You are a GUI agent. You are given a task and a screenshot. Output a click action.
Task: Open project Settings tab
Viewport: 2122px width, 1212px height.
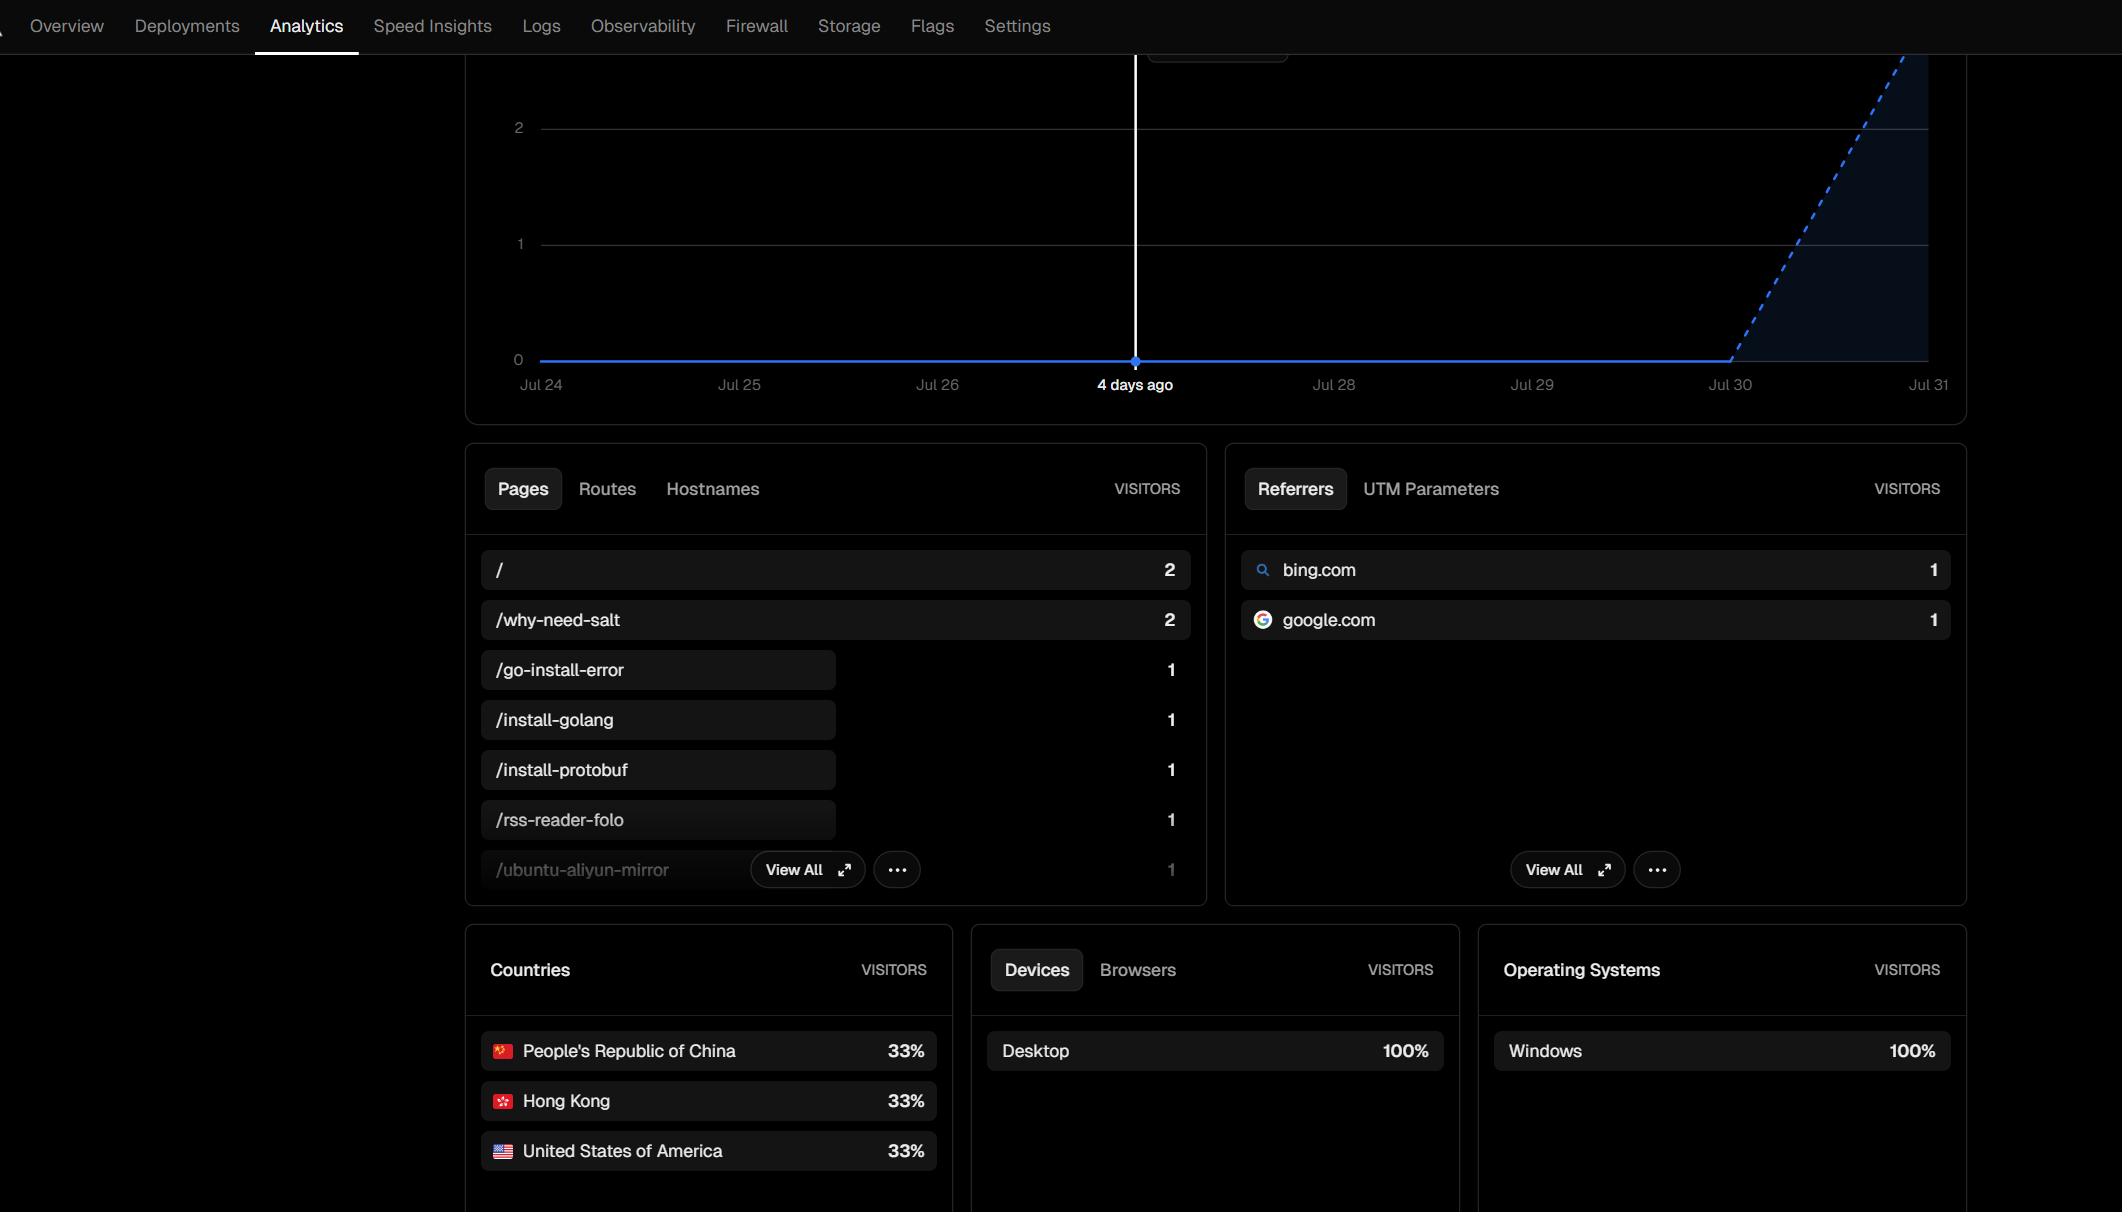pos(1017,26)
